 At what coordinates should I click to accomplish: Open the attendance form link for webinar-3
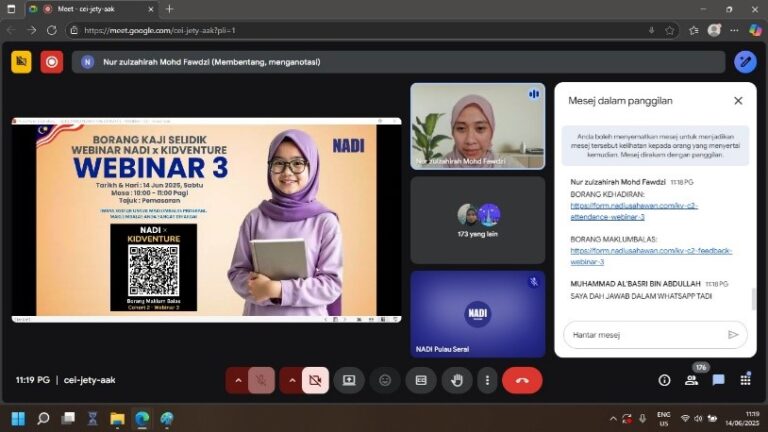pyautogui.click(x=634, y=211)
